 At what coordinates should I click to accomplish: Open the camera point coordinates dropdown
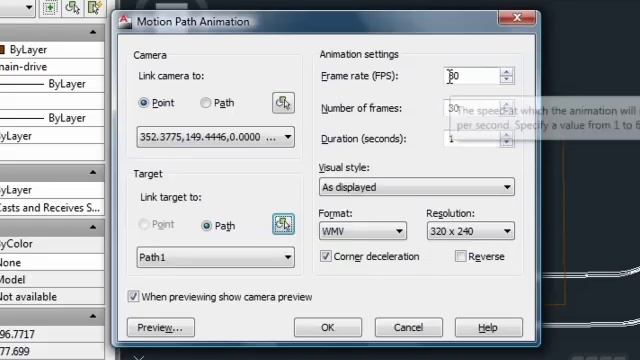pos(216,137)
